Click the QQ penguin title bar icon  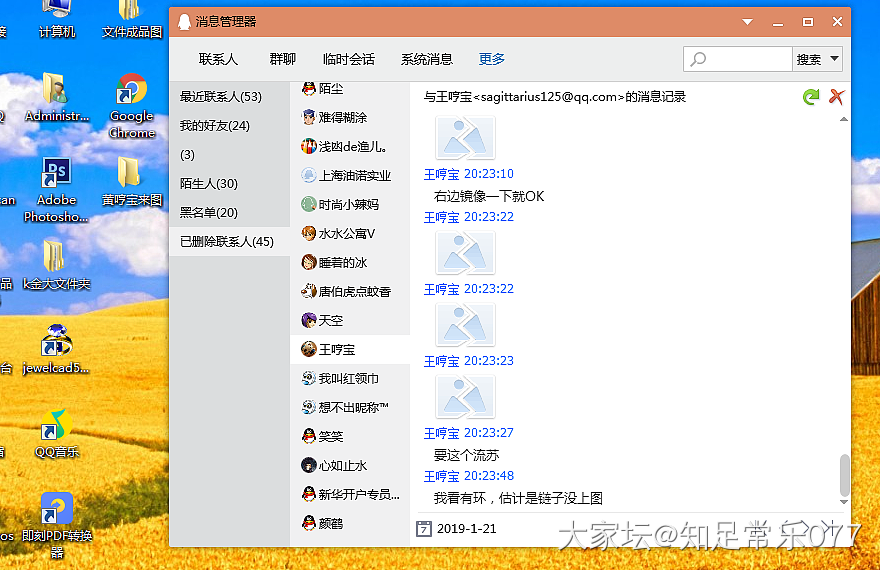point(184,22)
